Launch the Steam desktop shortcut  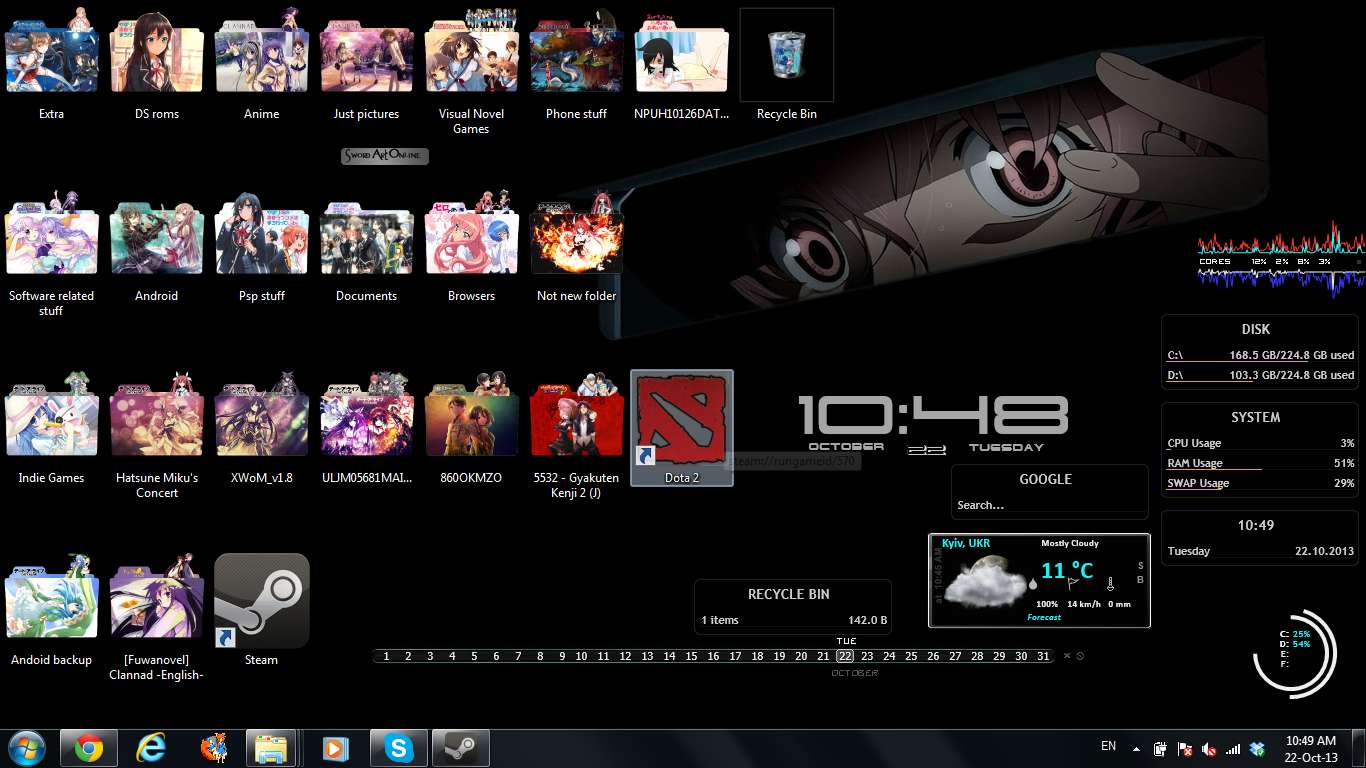[262, 600]
